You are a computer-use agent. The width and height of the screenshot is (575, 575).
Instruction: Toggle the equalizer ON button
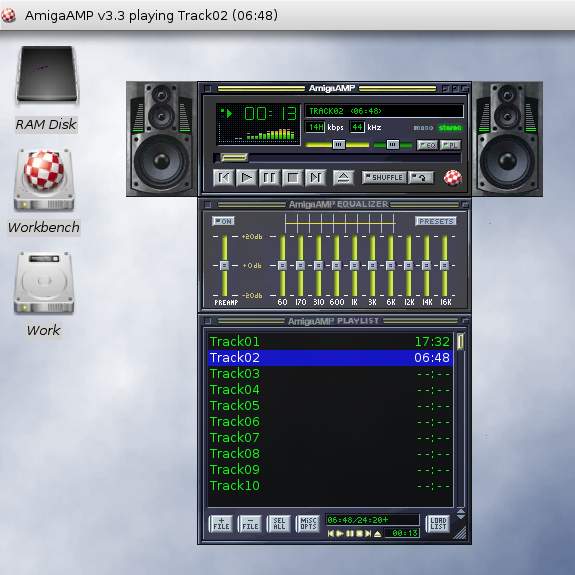223,221
